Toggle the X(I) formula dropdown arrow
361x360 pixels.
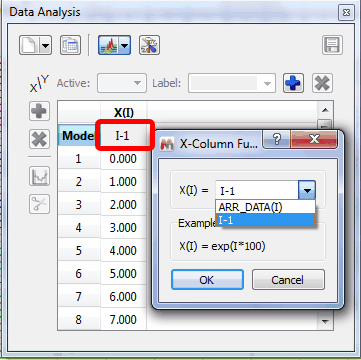[307, 191]
